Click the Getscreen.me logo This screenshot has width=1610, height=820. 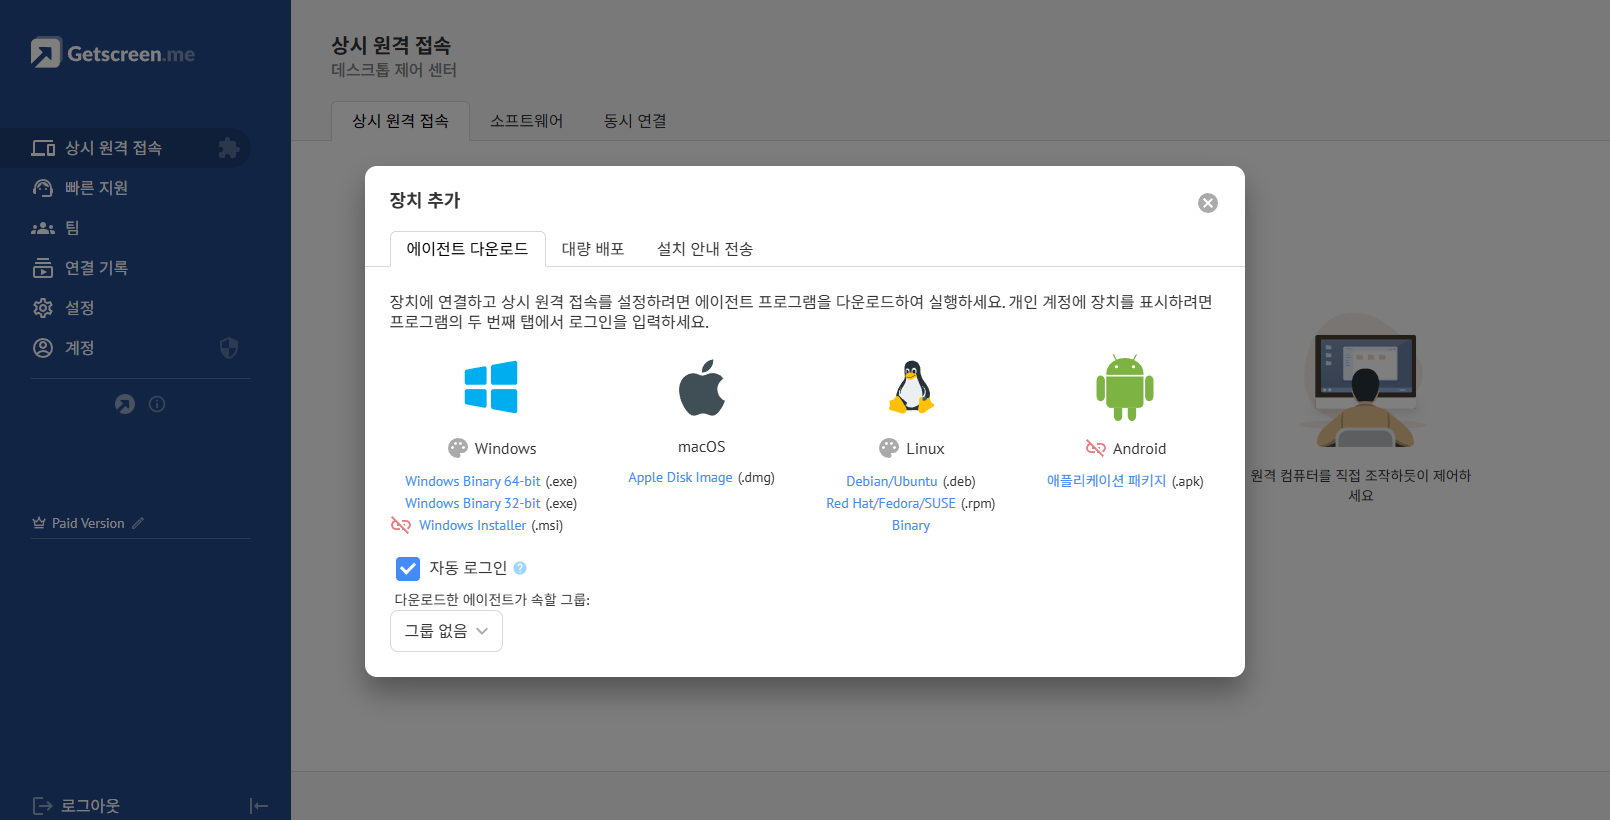click(x=113, y=53)
